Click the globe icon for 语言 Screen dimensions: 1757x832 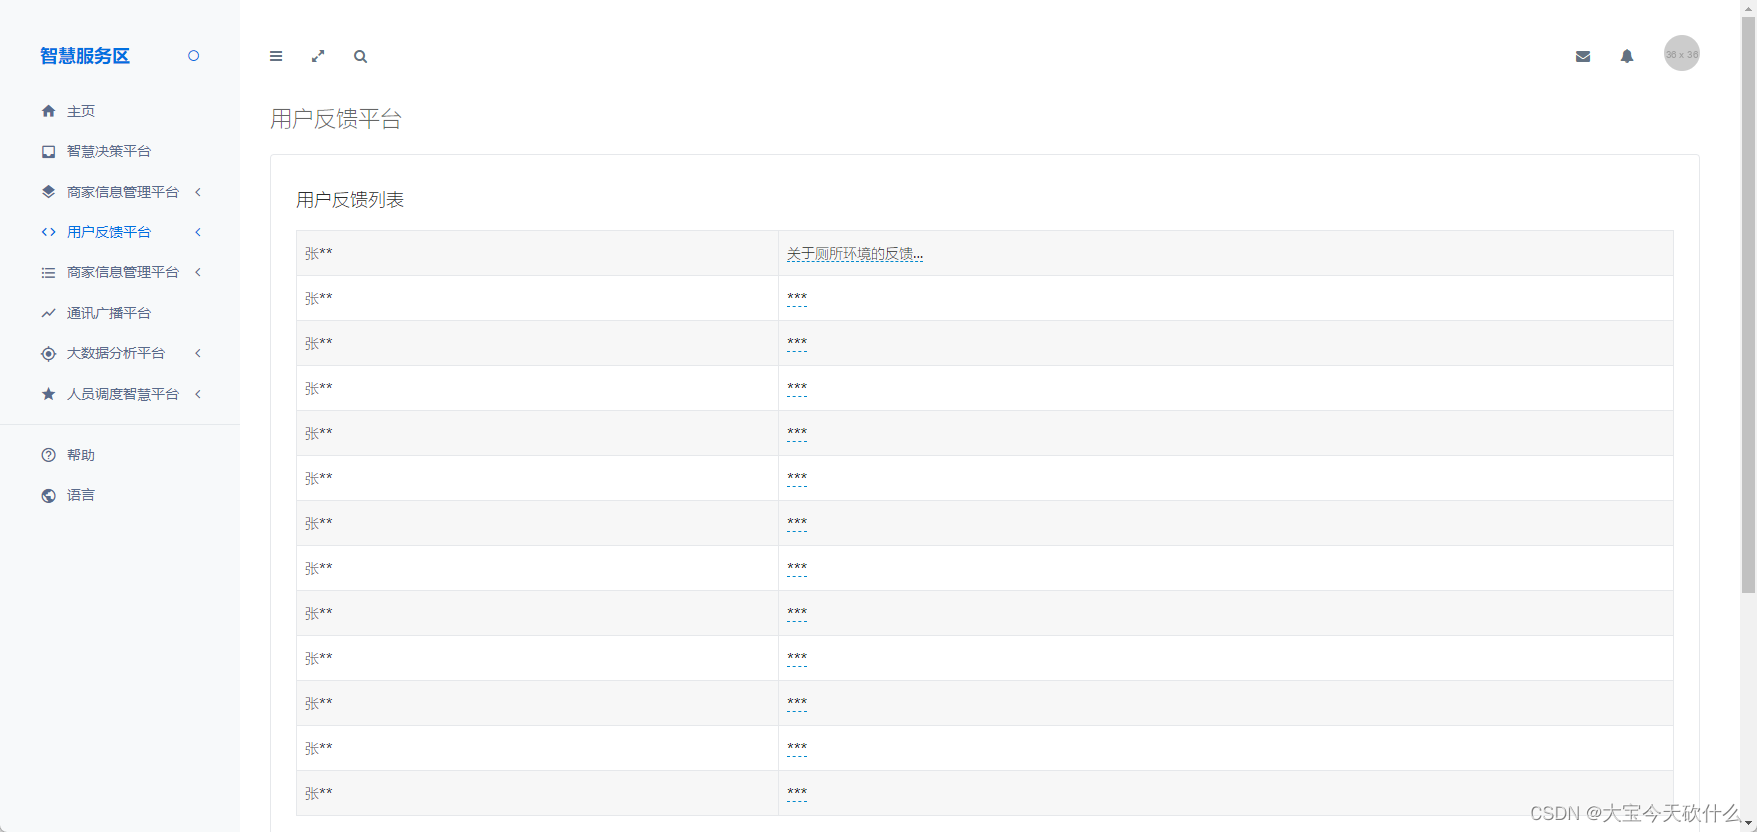[x=48, y=495]
